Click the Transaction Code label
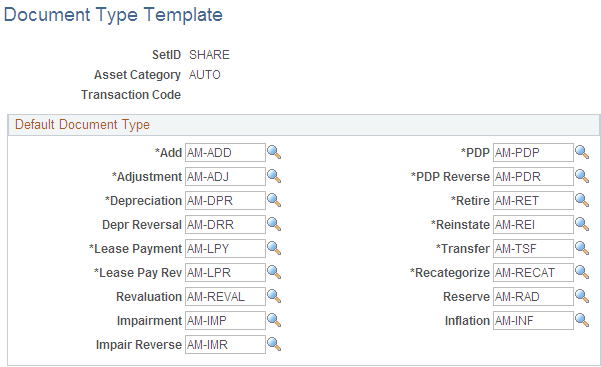This screenshot has height=367, width=601. [131, 95]
